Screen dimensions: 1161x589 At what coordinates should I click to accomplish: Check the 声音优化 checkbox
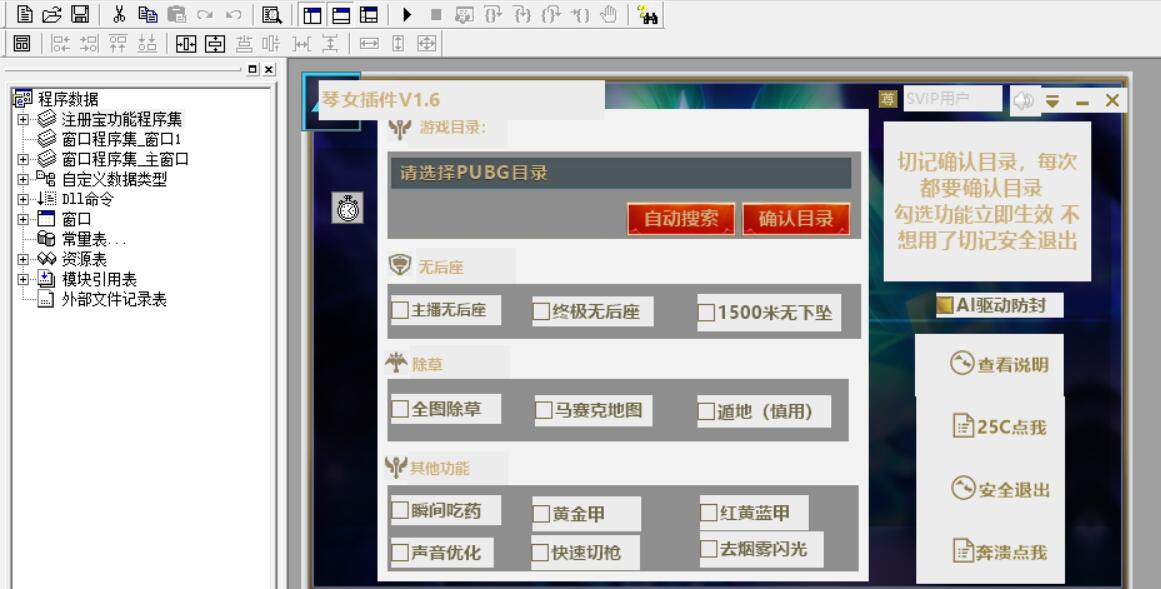tap(400, 552)
